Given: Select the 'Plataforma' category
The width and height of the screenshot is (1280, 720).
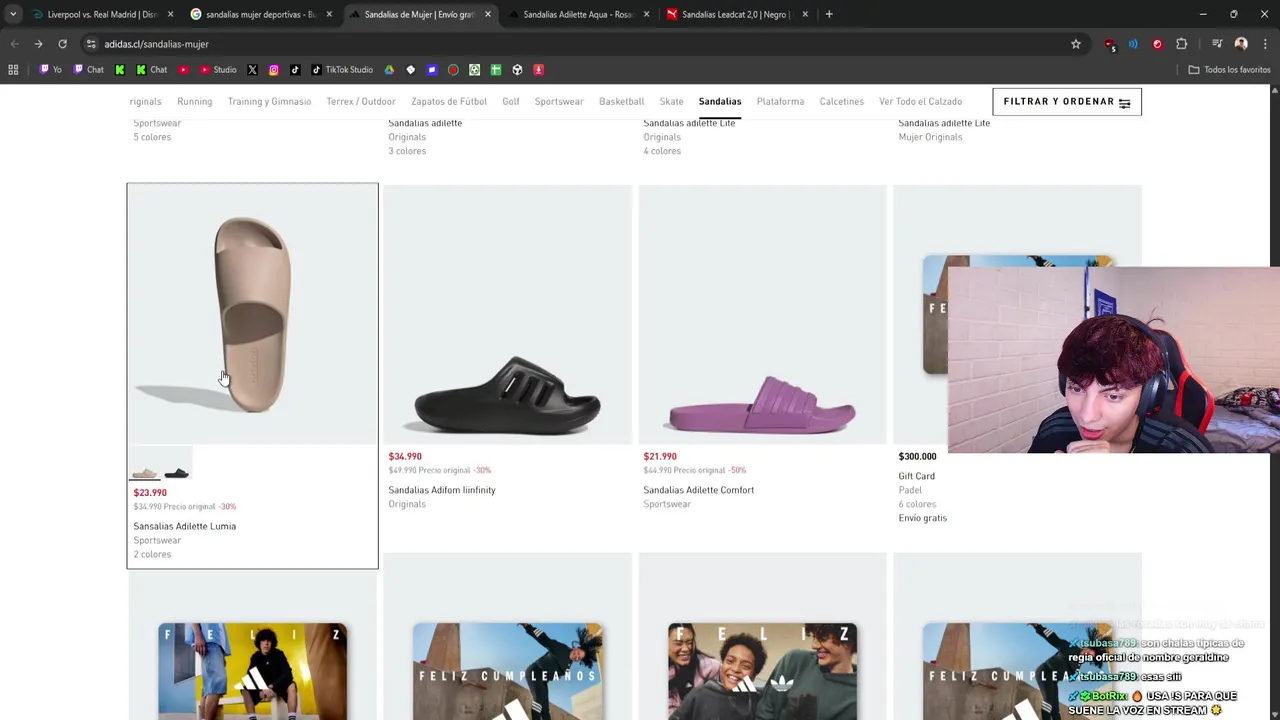Looking at the screenshot, I should 780,101.
